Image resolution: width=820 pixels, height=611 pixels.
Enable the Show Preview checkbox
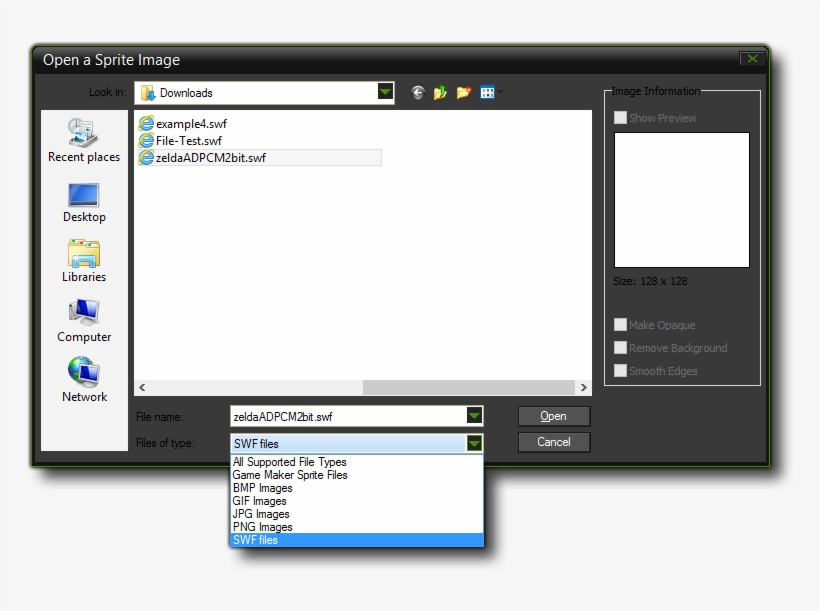[620, 117]
